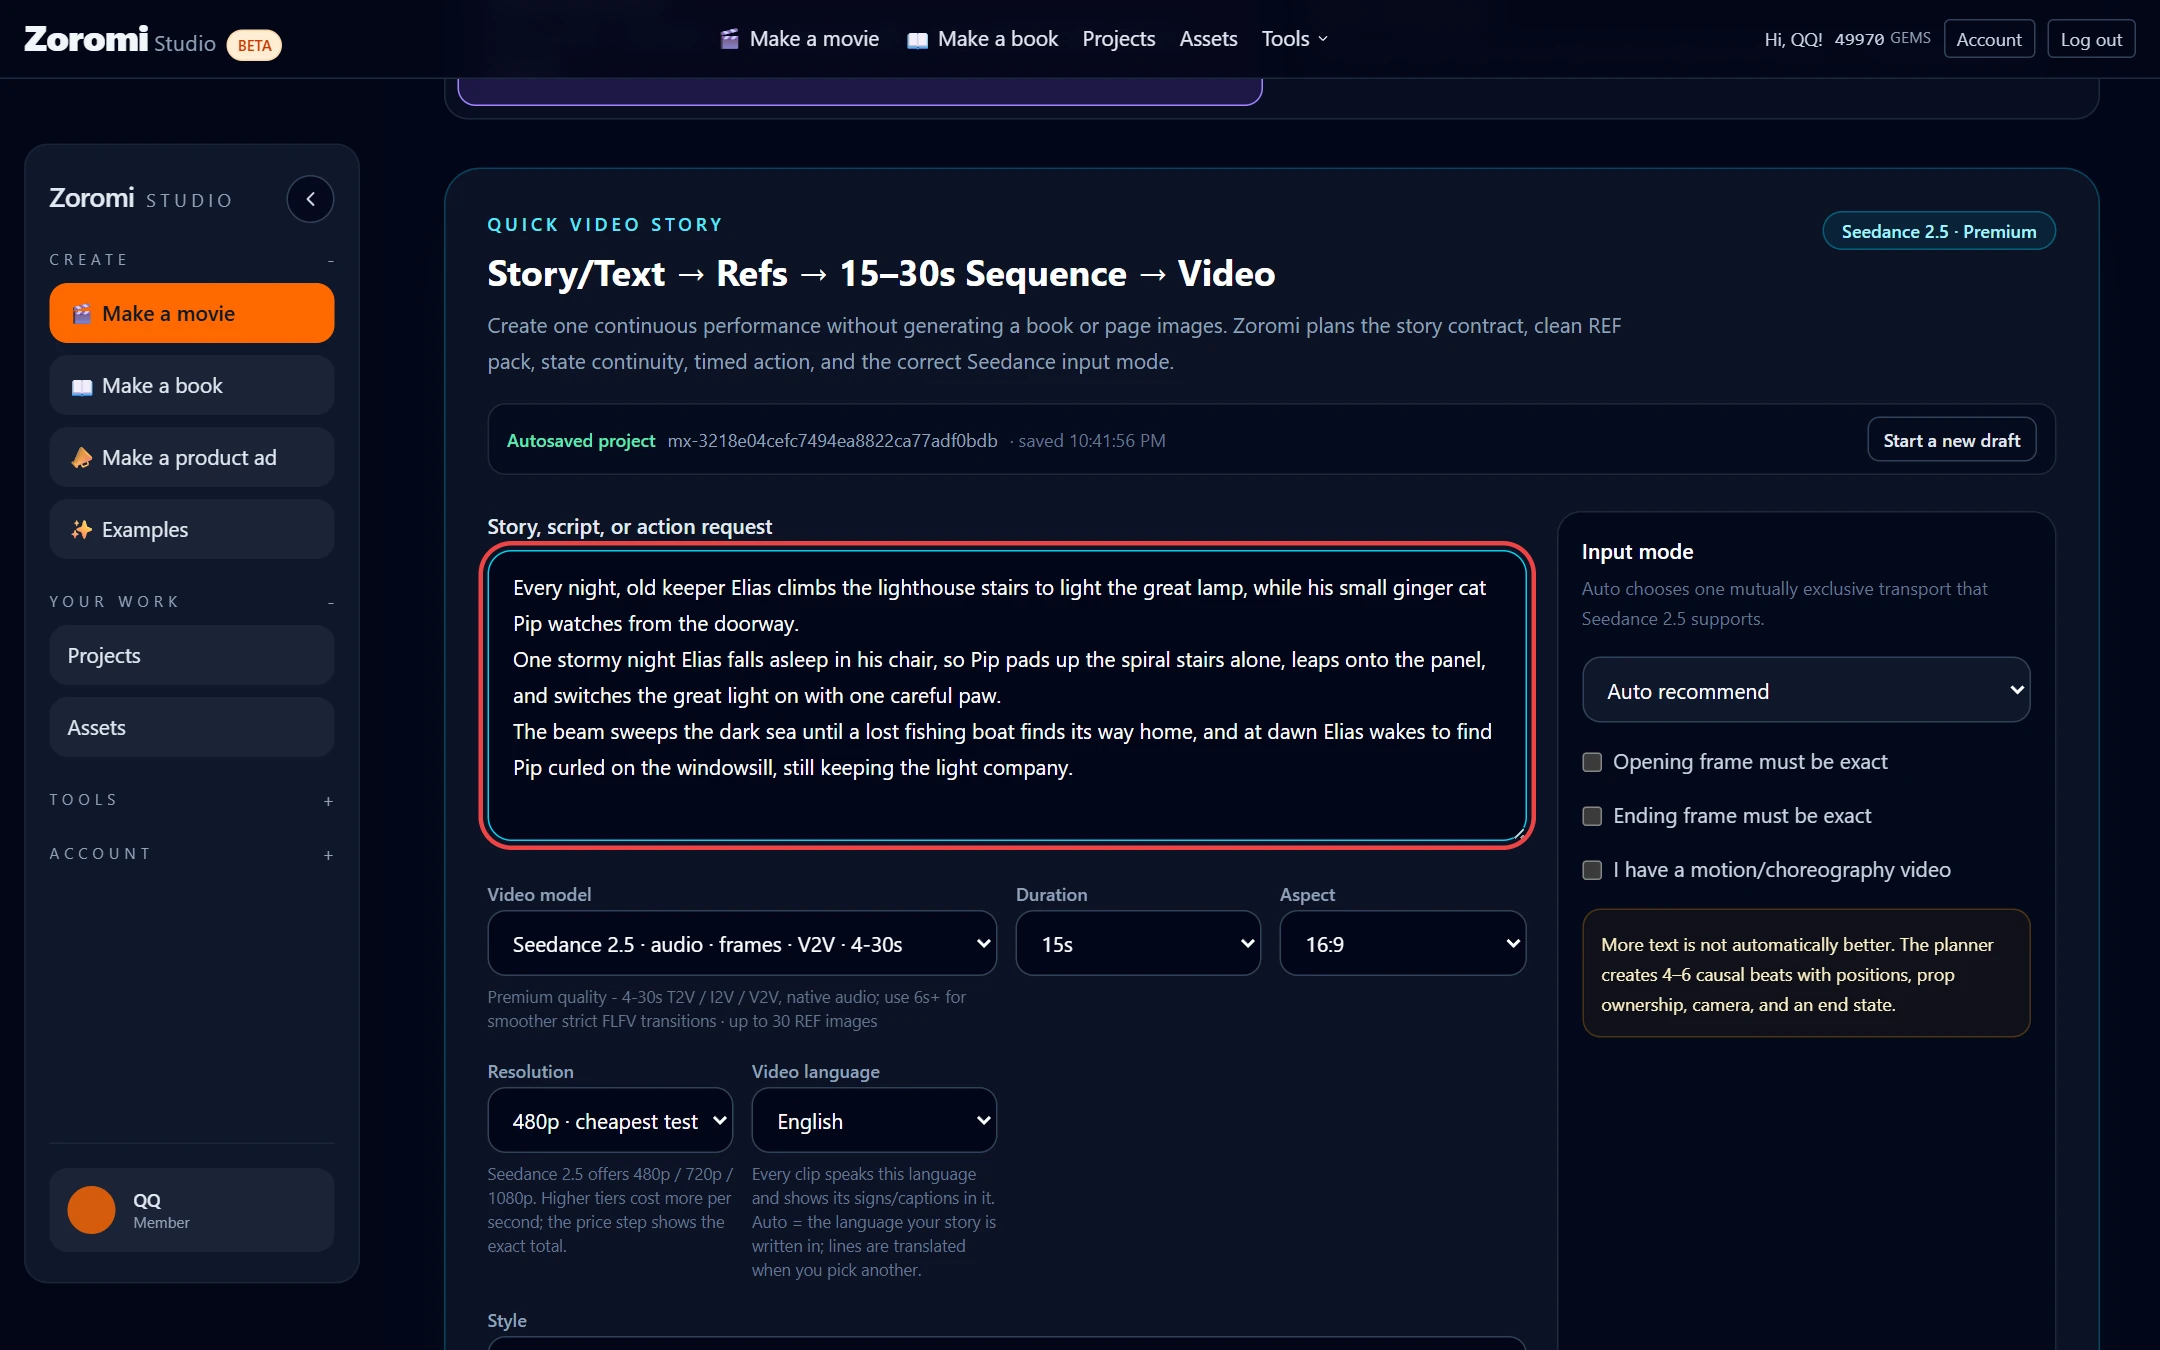Open the Aspect ratio dropdown
2160x1350 pixels.
[1403, 943]
